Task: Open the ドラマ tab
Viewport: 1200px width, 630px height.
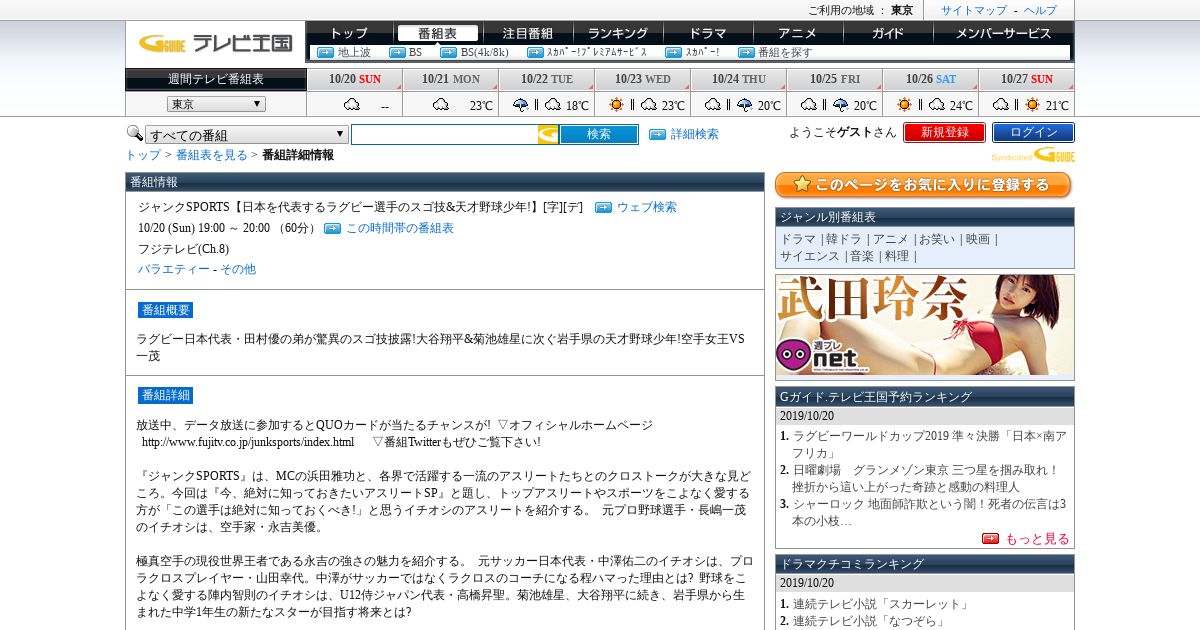Action: pos(707,33)
